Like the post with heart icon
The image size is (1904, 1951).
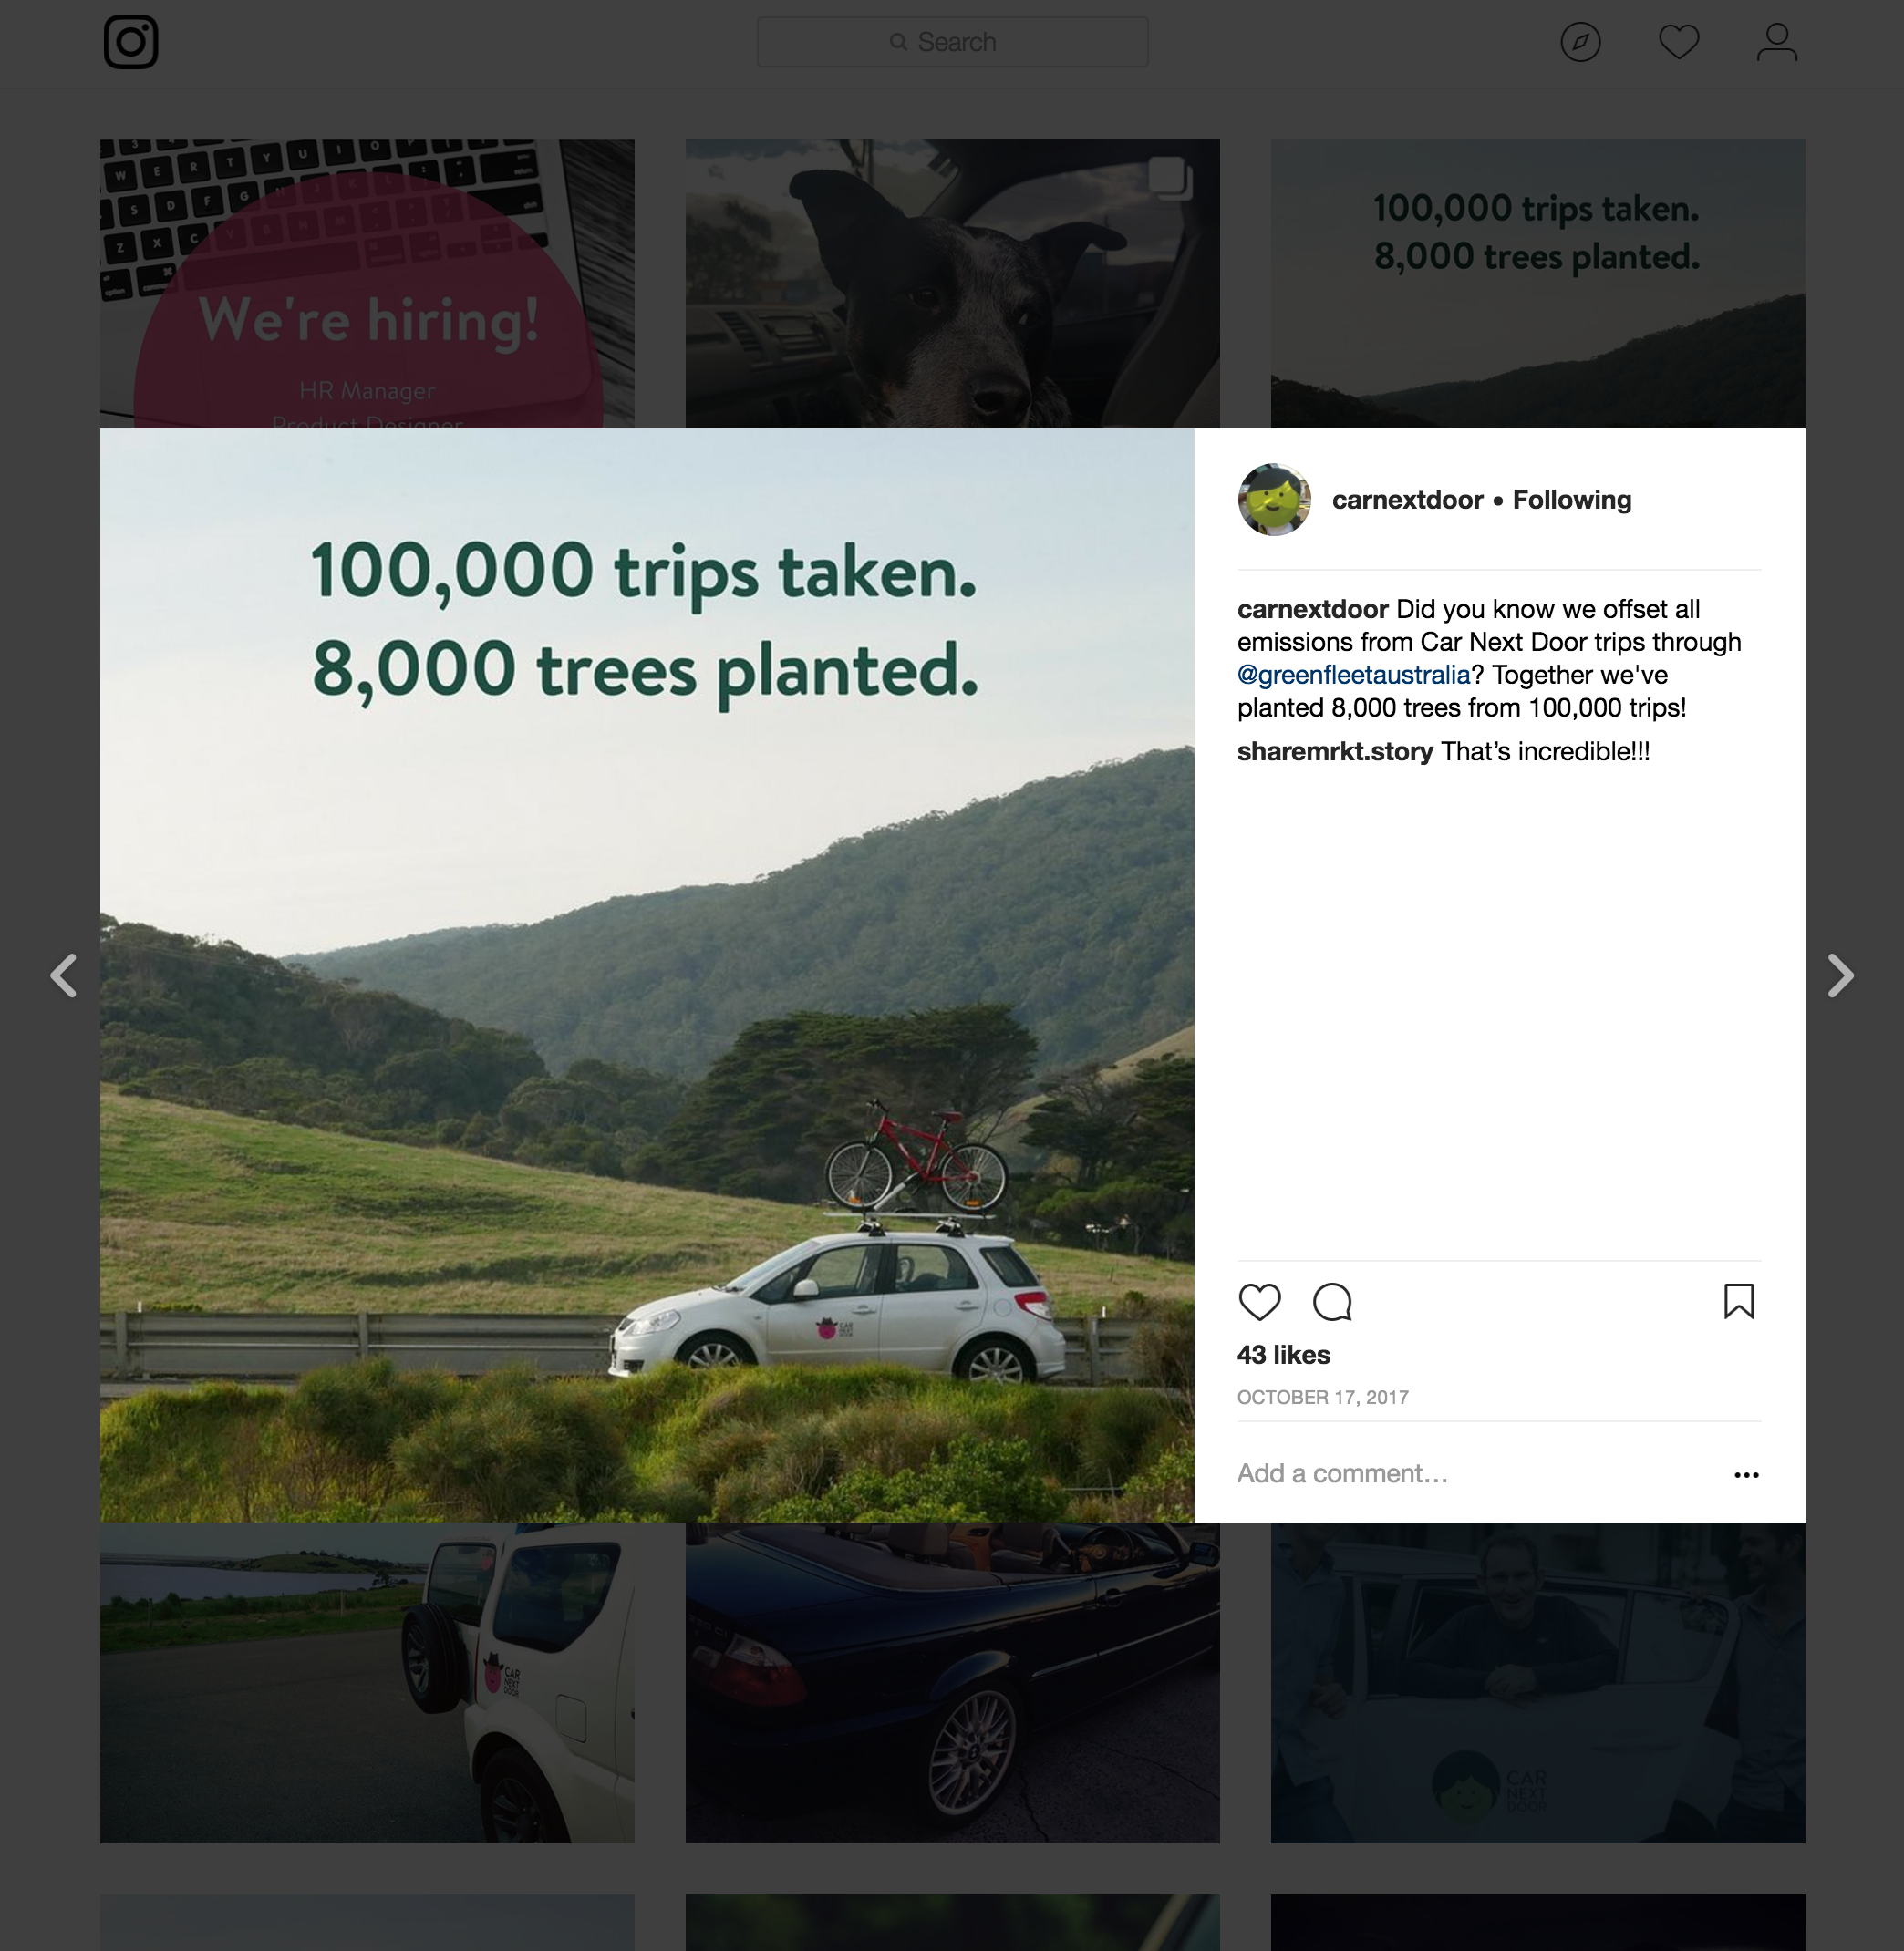1259,1302
